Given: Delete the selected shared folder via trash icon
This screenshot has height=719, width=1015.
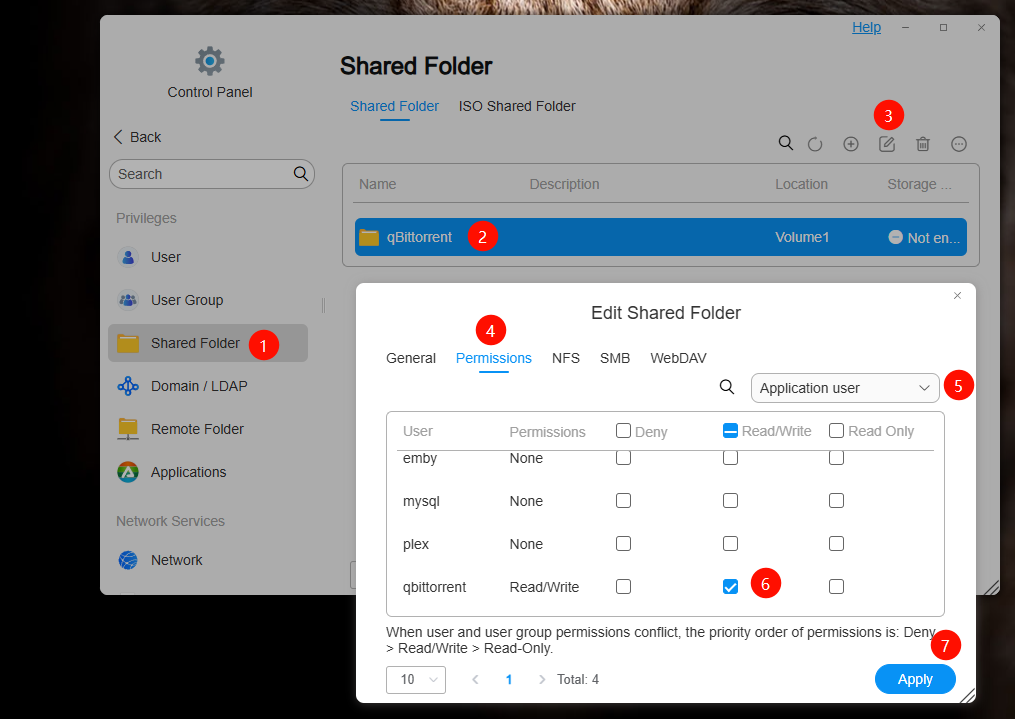Looking at the screenshot, I should (923, 144).
